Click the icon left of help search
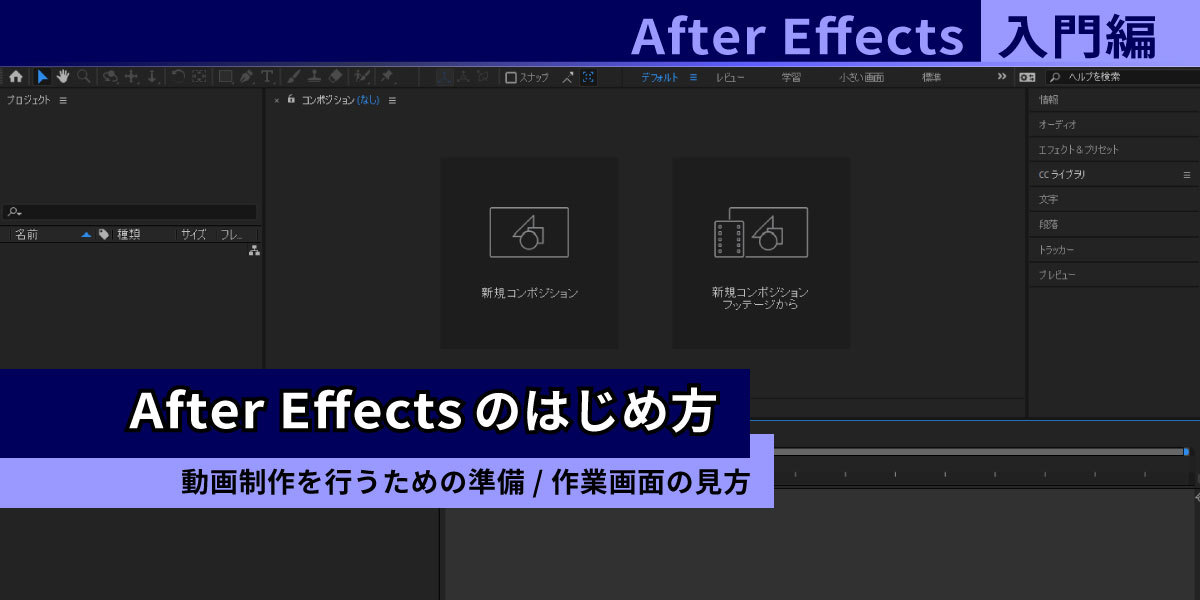This screenshot has width=1200, height=600. coord(1027,76)
